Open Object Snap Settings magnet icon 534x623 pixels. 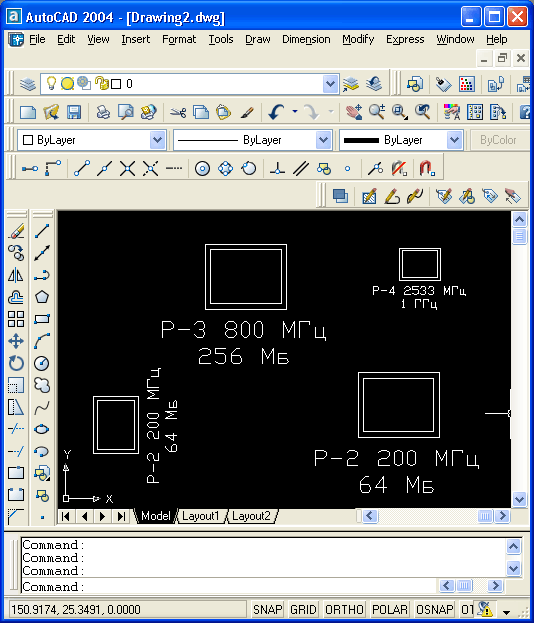click(427, 168)
